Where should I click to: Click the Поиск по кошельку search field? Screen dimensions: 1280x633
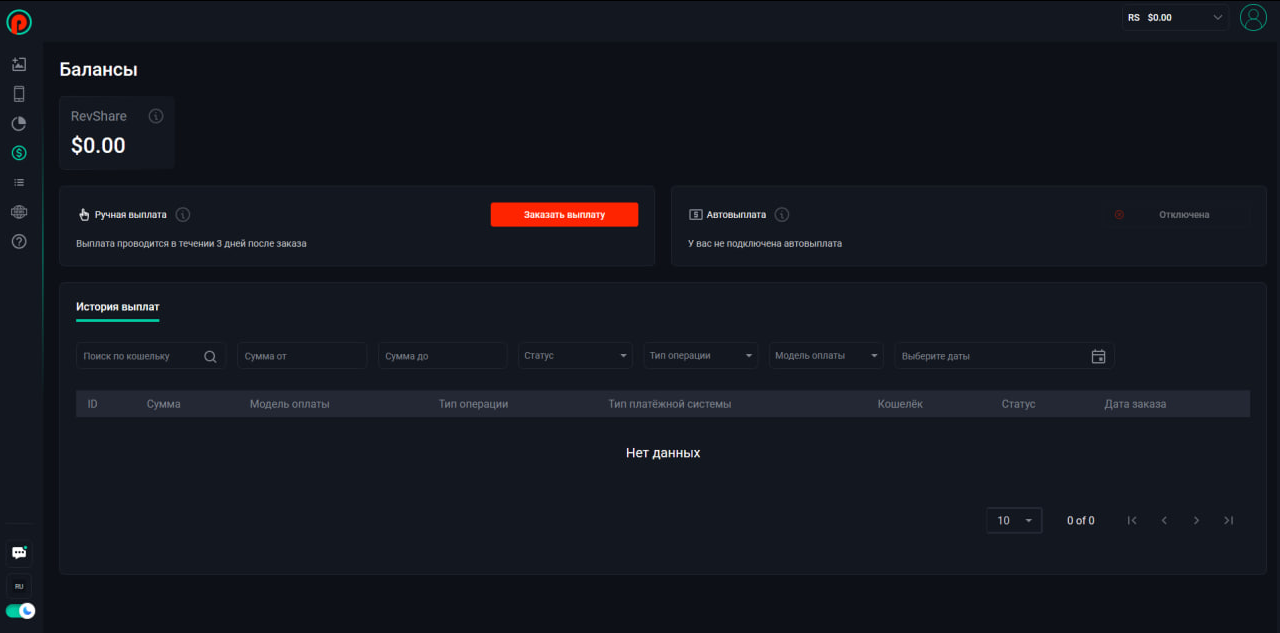pyautogui.click(x=142, y=356)
